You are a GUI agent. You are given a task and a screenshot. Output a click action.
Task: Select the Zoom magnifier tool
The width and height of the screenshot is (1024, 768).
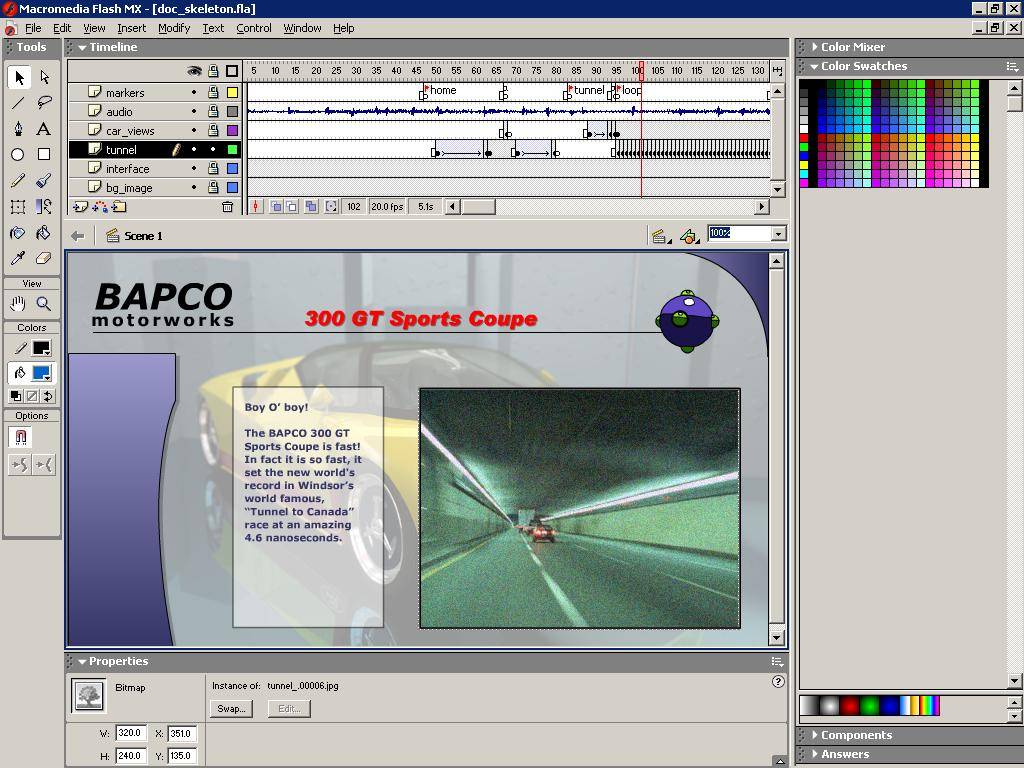click(44, 303)
